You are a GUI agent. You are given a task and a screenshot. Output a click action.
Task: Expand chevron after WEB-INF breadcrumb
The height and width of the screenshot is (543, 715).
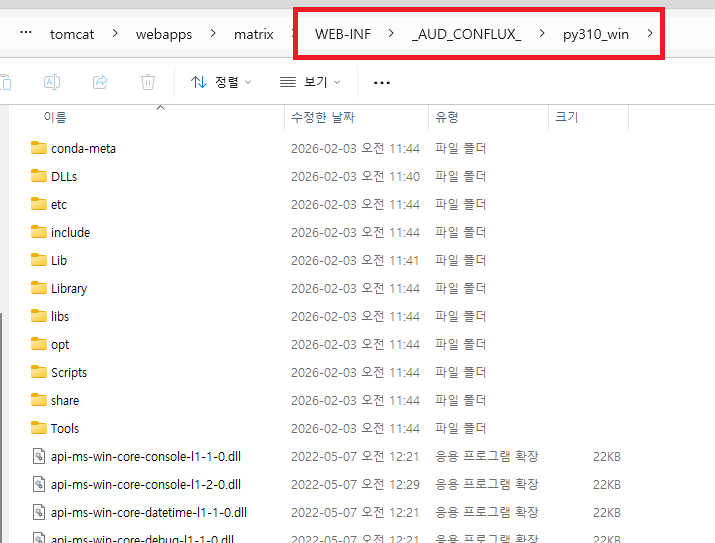(x=391, y=33)
